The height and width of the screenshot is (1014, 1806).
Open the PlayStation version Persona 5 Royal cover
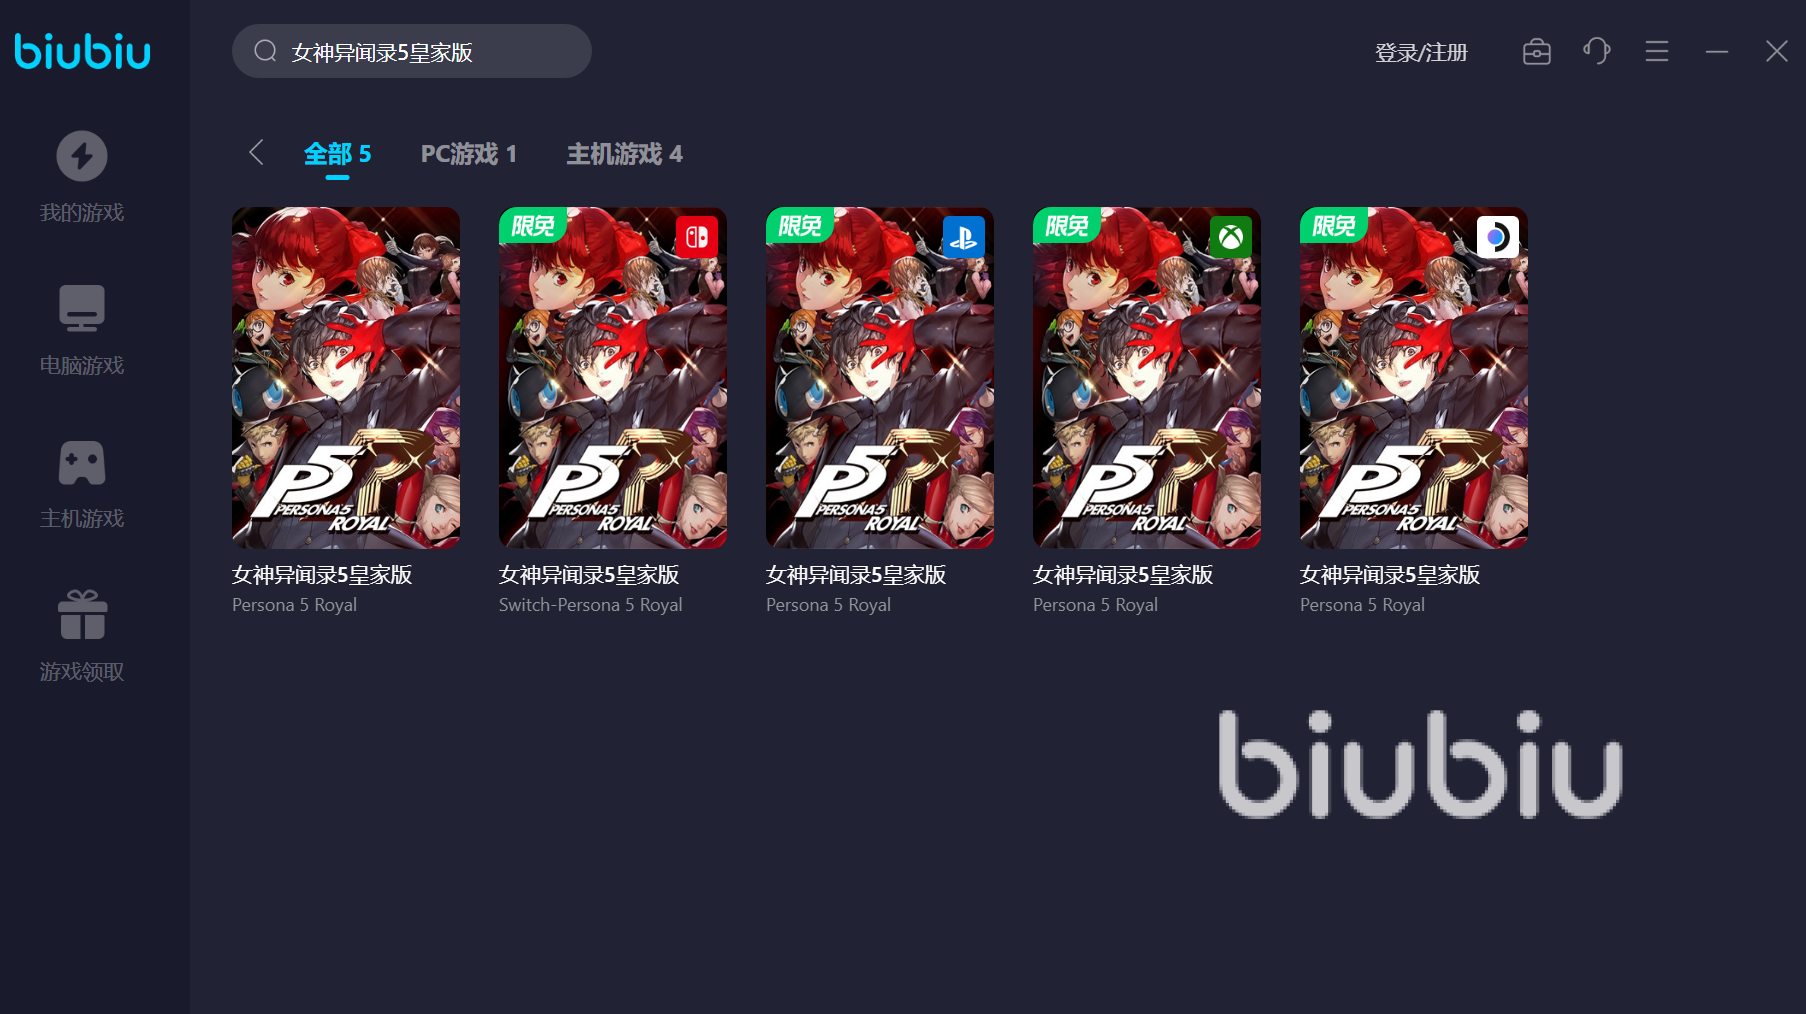880,378
